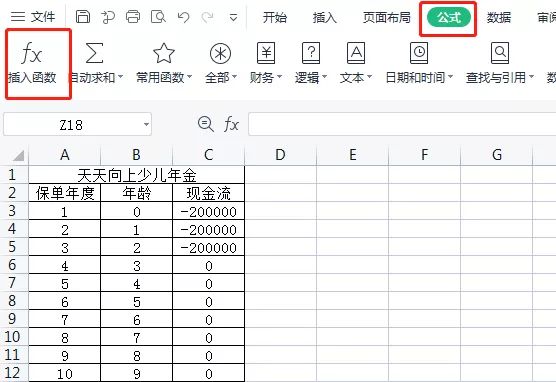The image size is (556, 382).
Task: Open the Text (文本) functions icon
Action: (x=356, y=53)
